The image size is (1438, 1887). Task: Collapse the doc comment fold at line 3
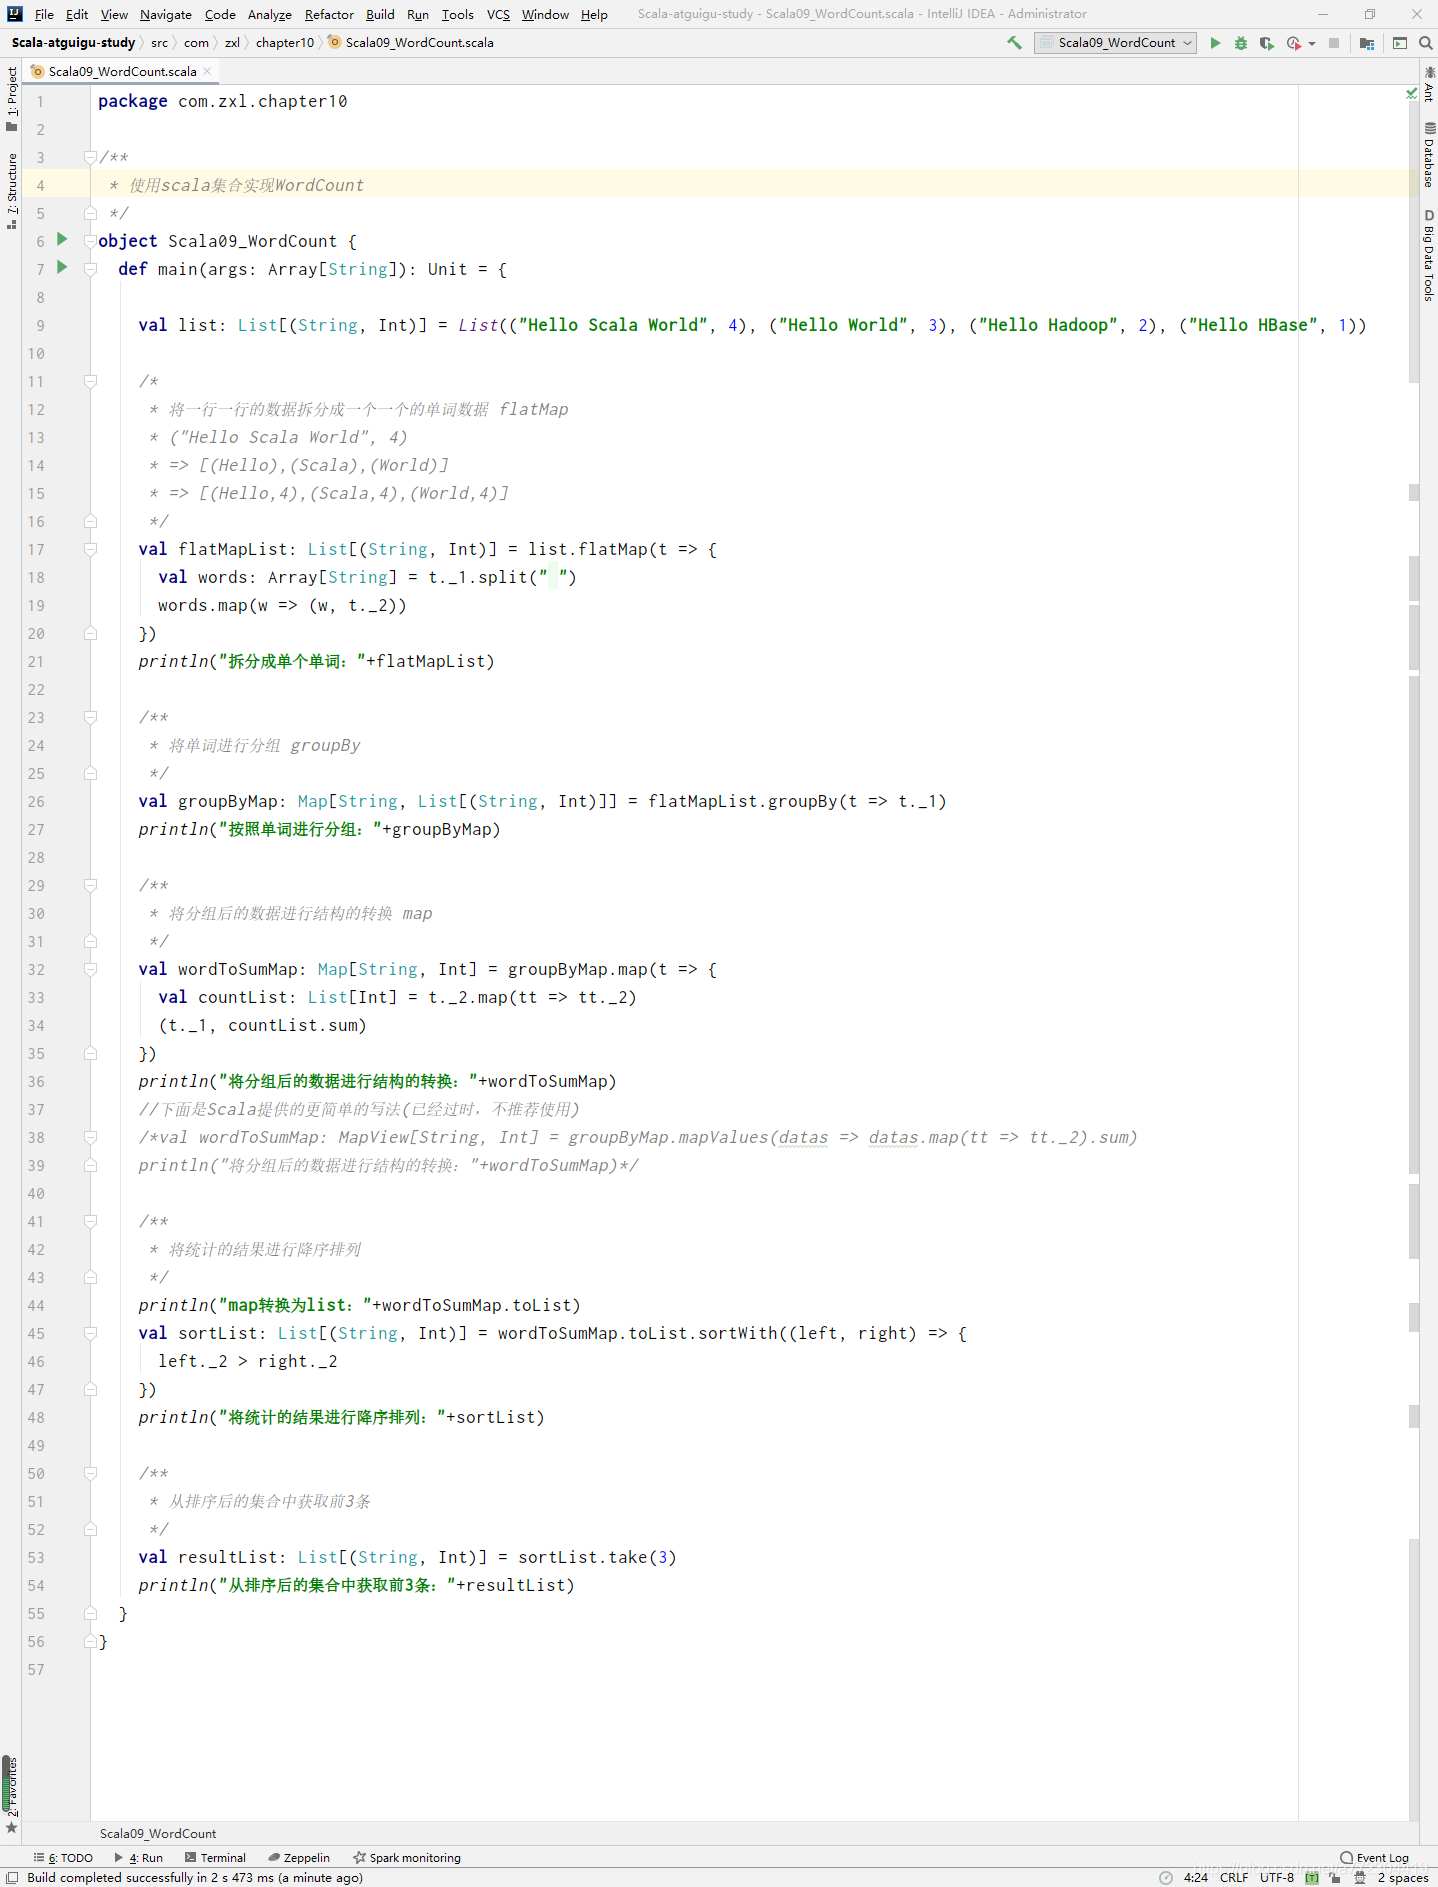pyautogui.click(x=90, y=157)
